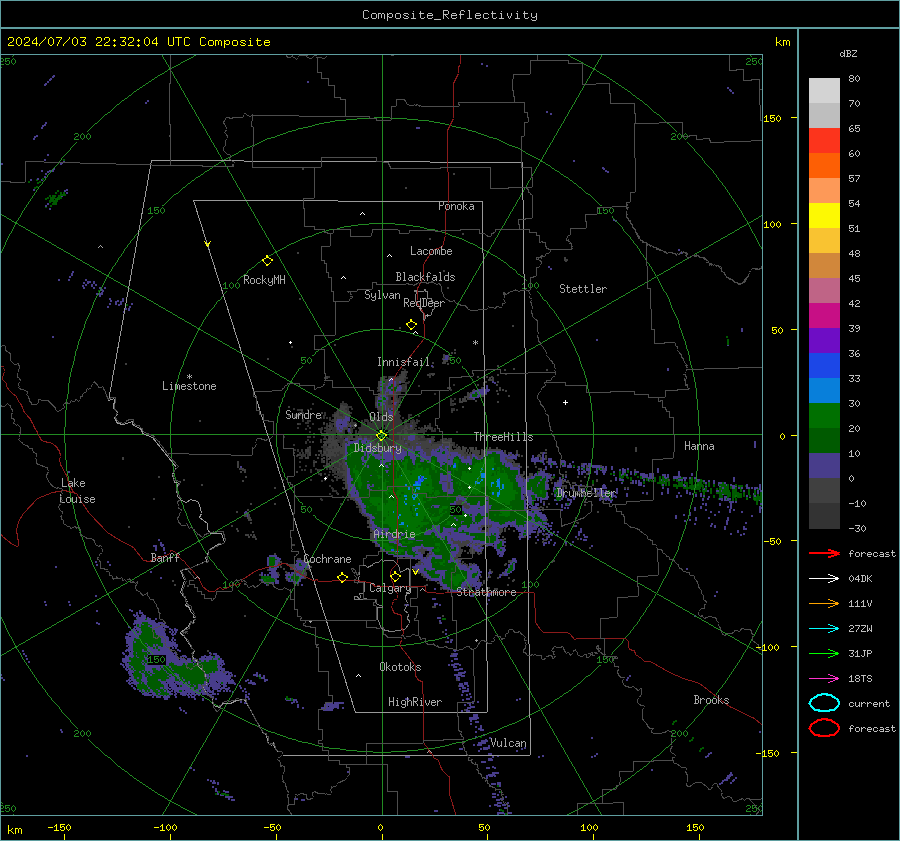Pick the light grey 70-80 dBZ band
Viewport: 900px width, 841px height.
point(824,91)
